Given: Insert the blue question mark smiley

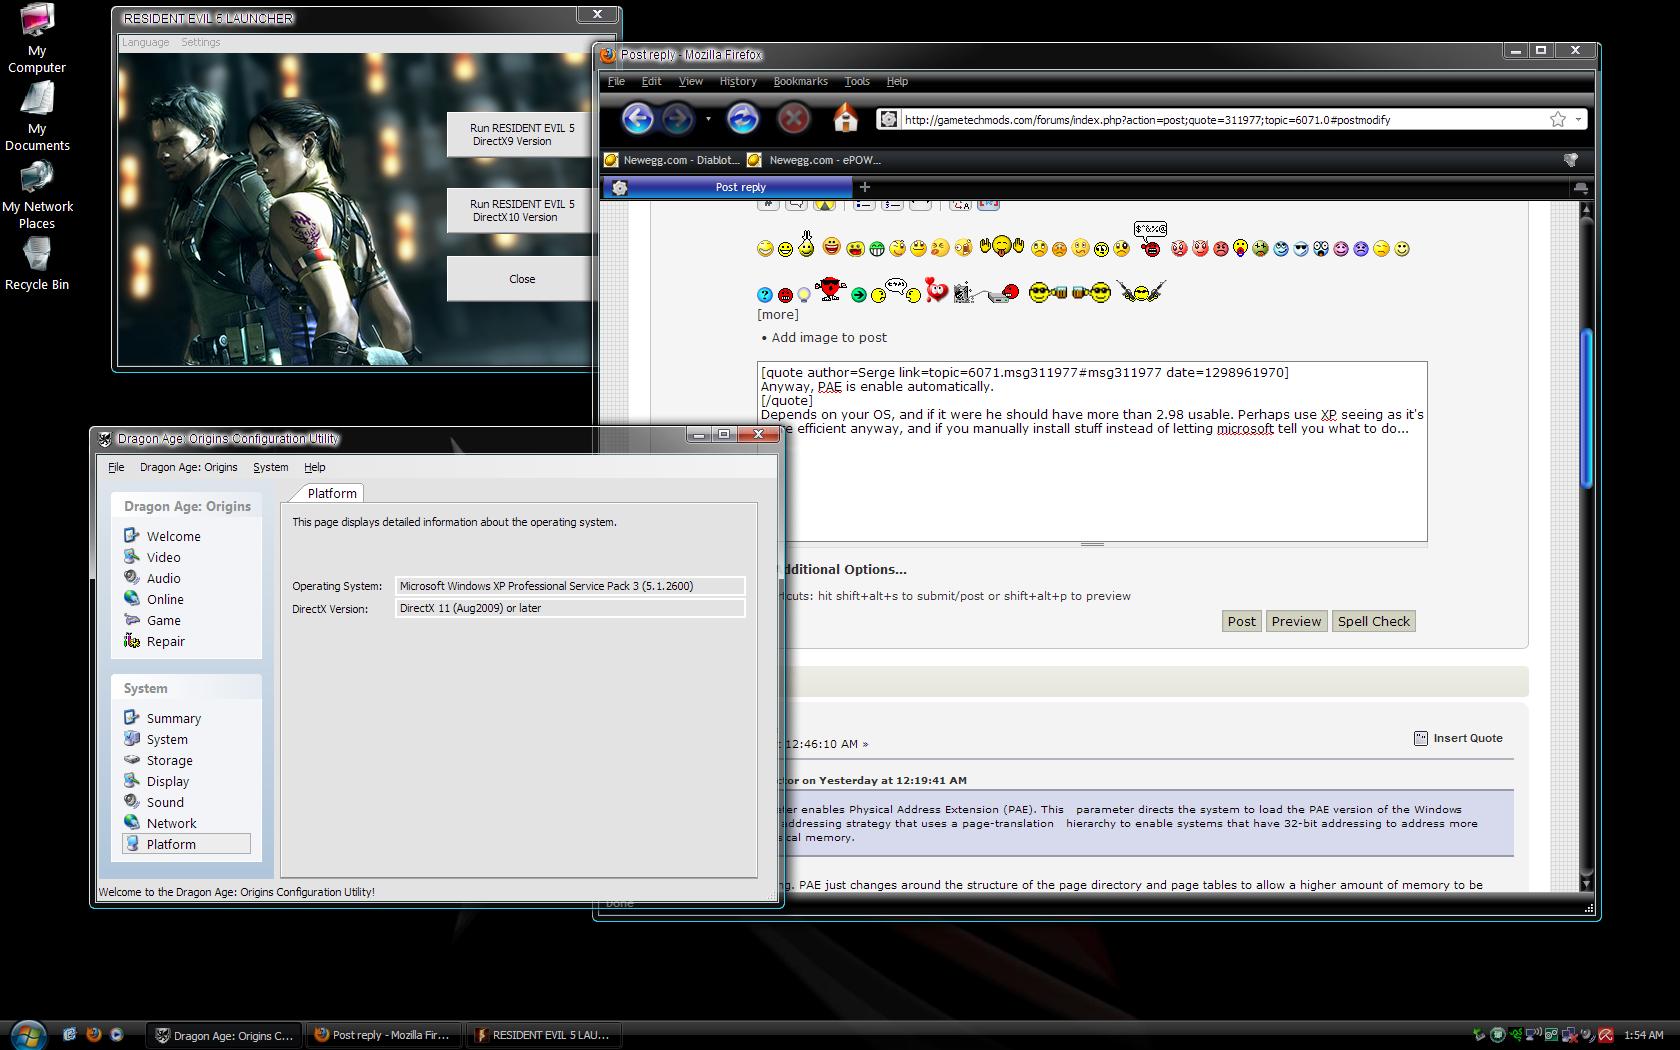Looking at the screenshot, I should [765, 295].
